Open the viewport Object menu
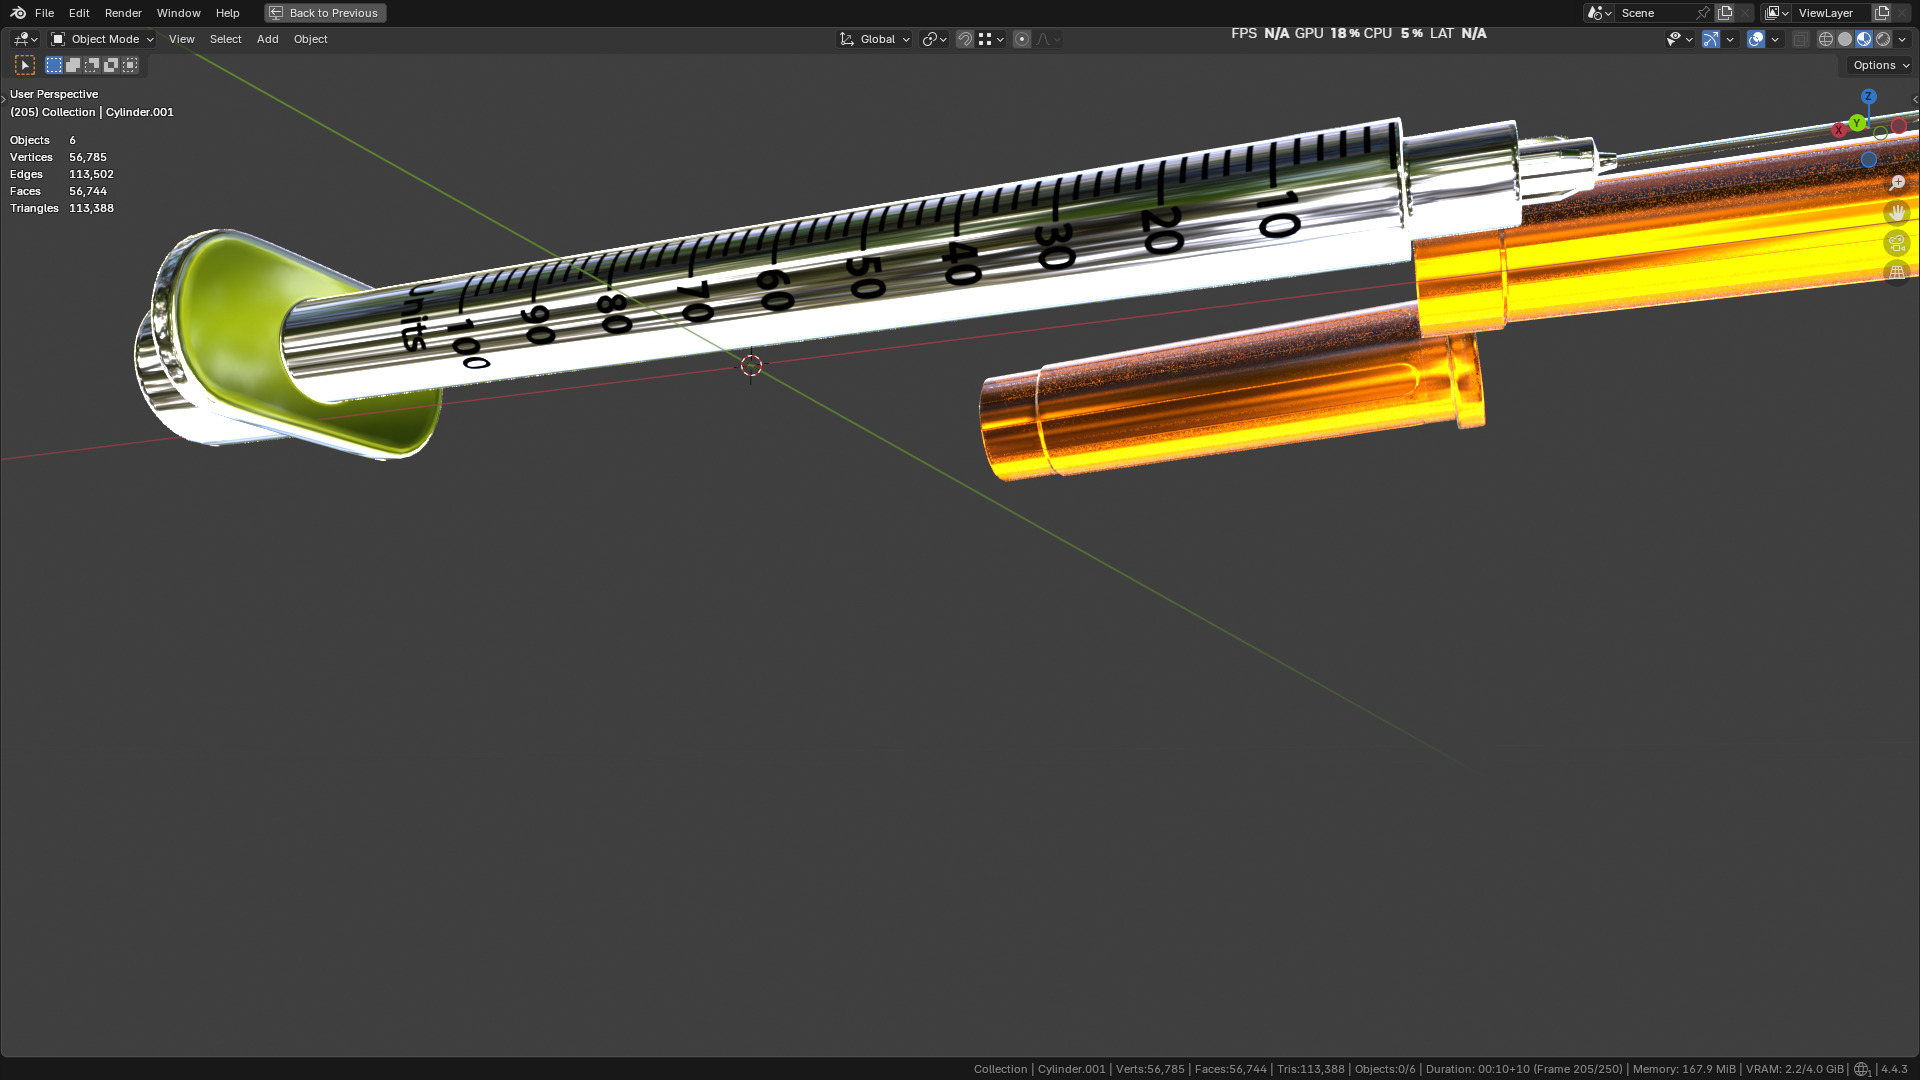 (x=311, y=39)
